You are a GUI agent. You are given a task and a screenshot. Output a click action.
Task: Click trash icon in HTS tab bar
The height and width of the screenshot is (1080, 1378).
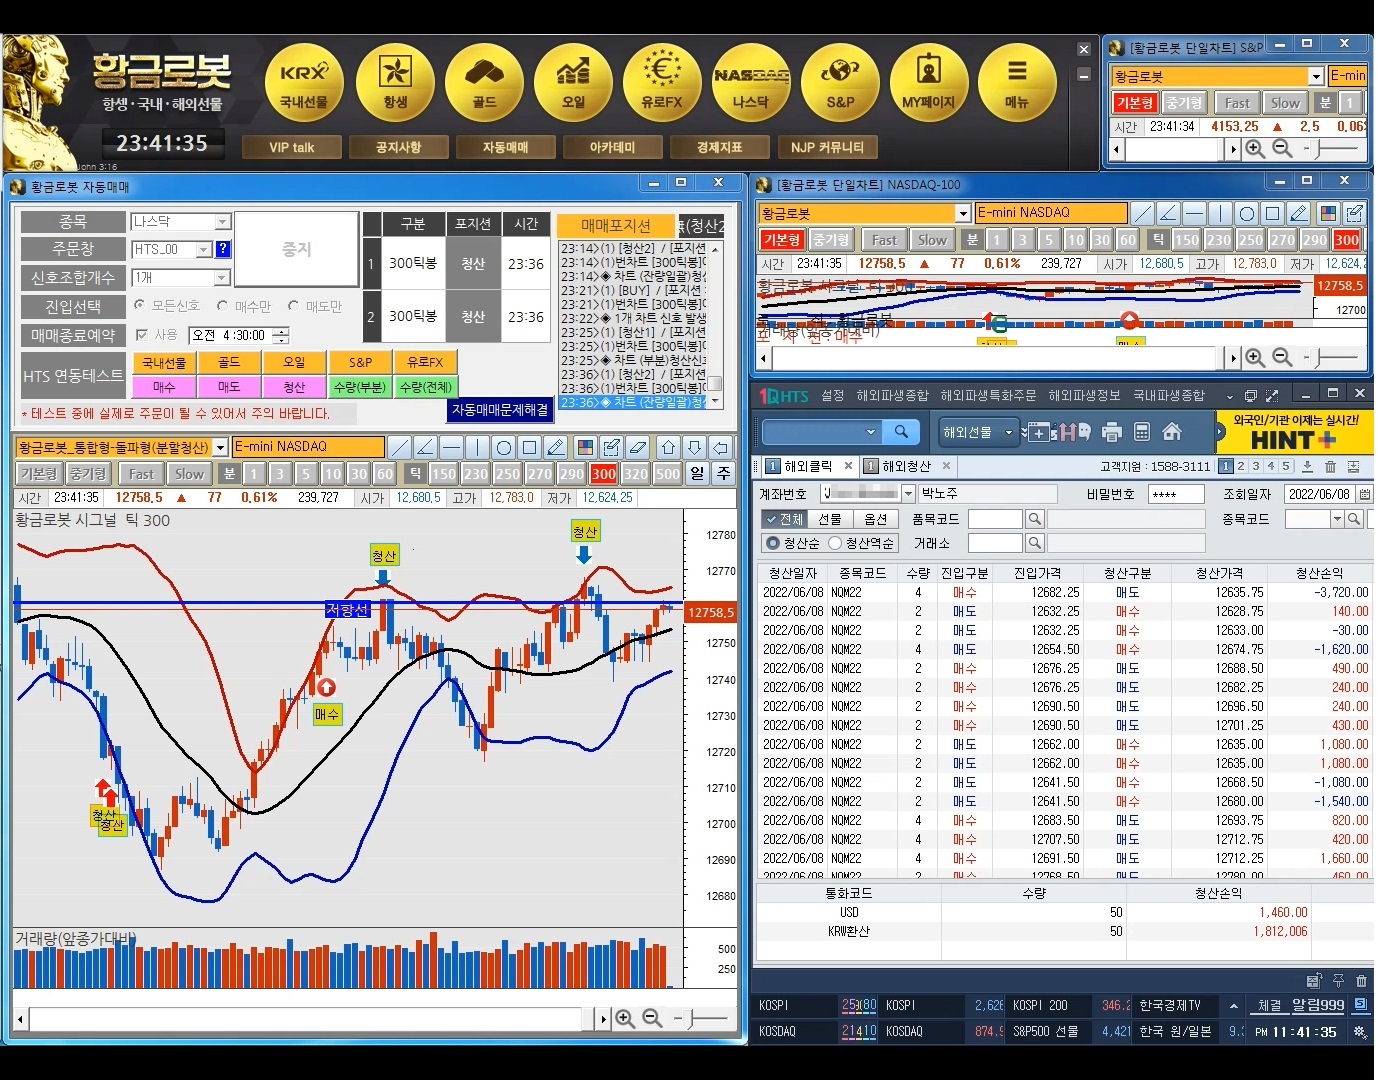(1330, 466)
